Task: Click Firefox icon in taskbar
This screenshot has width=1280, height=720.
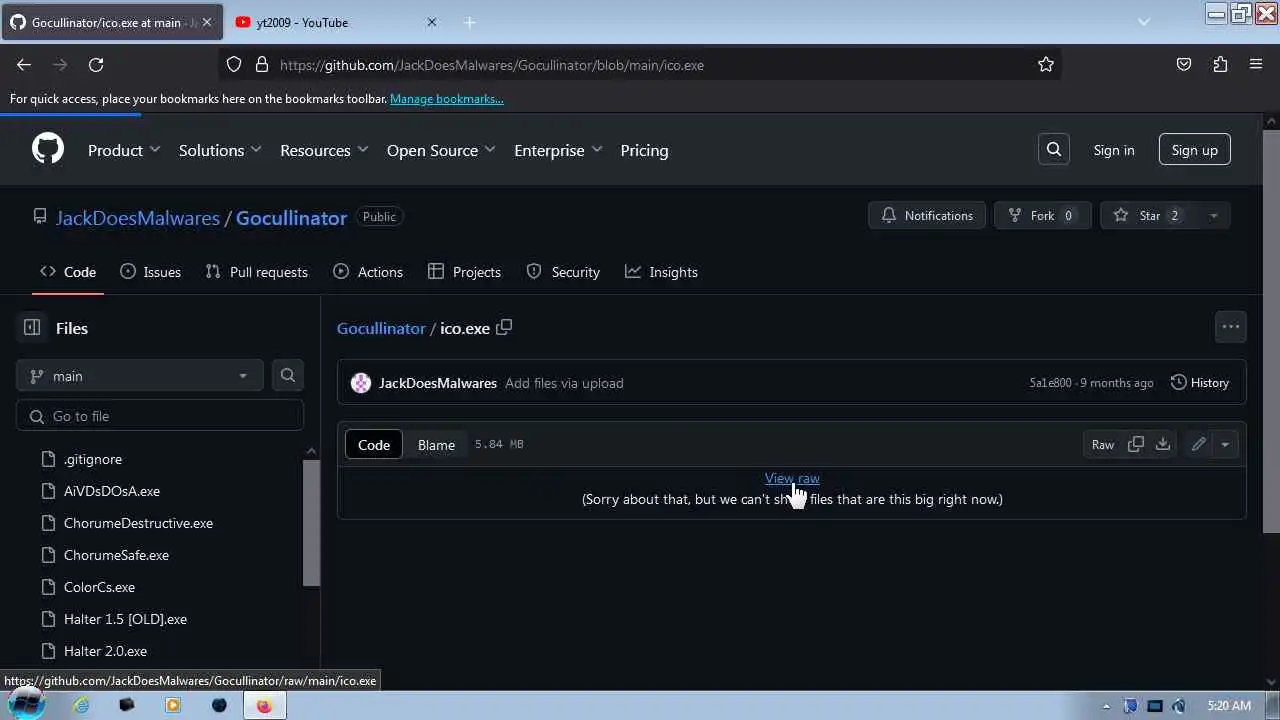Action: pyautogui.click(x=264, y=705)
